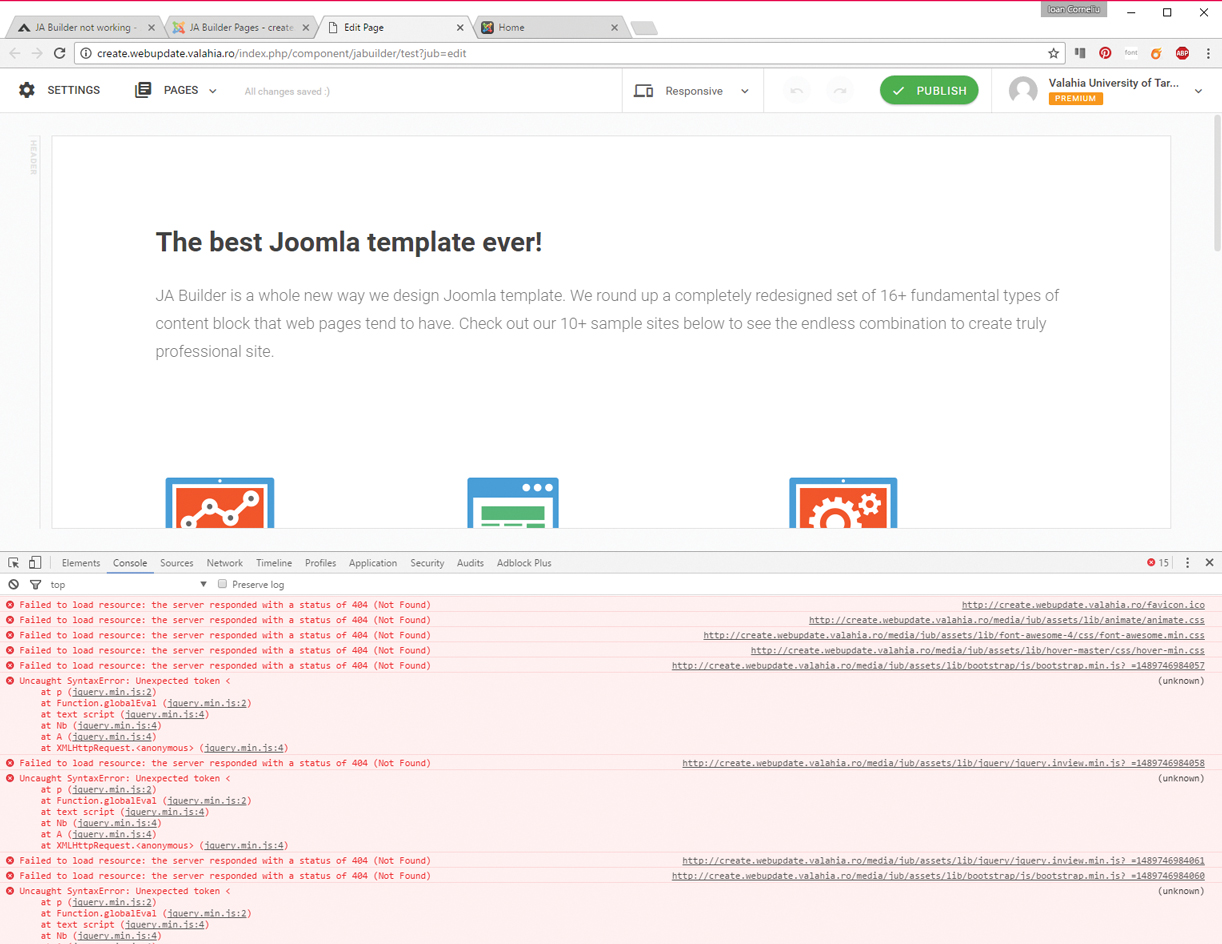Open the Sources tab in DevTools
This screenshot has width=1222, height=944.
177,563
